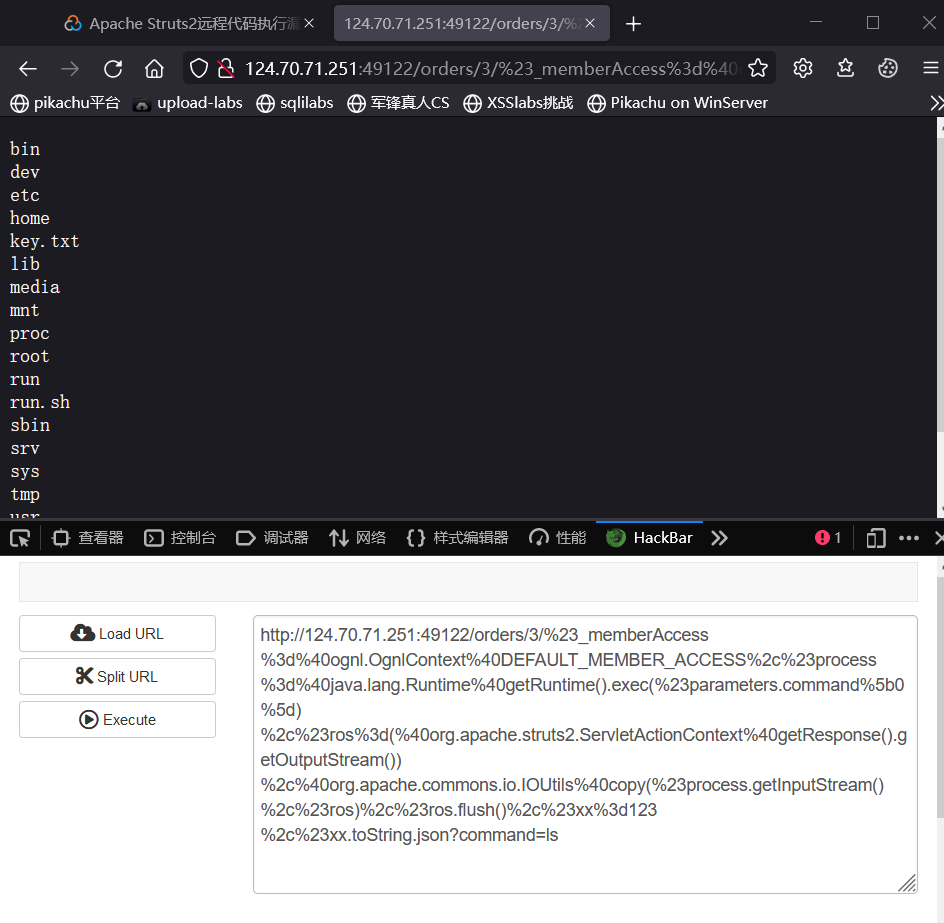Screen dimensions: 944x923
Task: Click the run.sh entry in the output
Action: coord(40,402)
